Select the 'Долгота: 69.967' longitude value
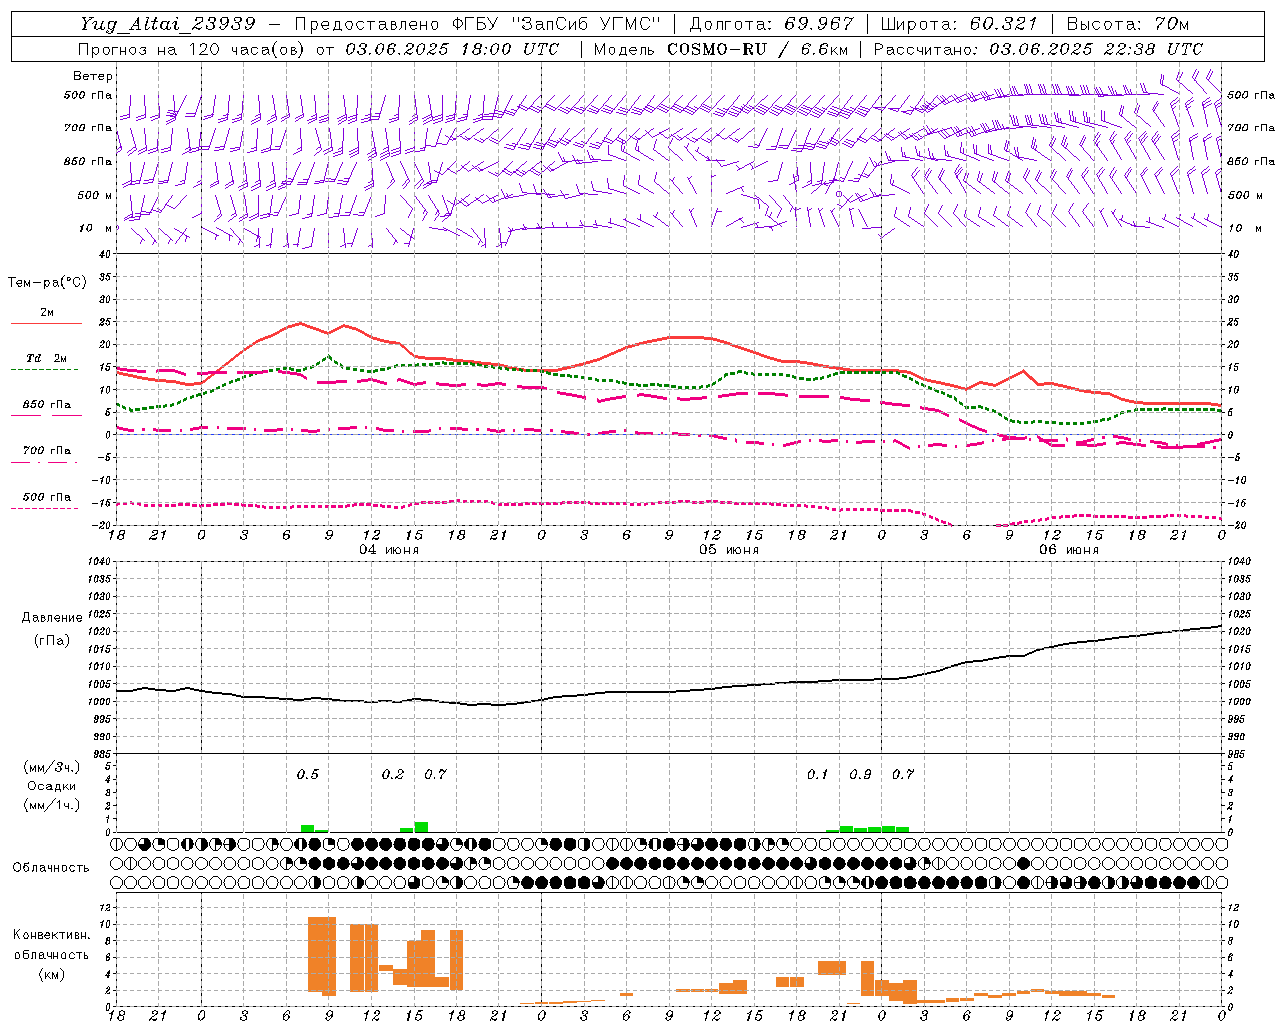Screen dimensions: 1280x1024 coord(772,24)
